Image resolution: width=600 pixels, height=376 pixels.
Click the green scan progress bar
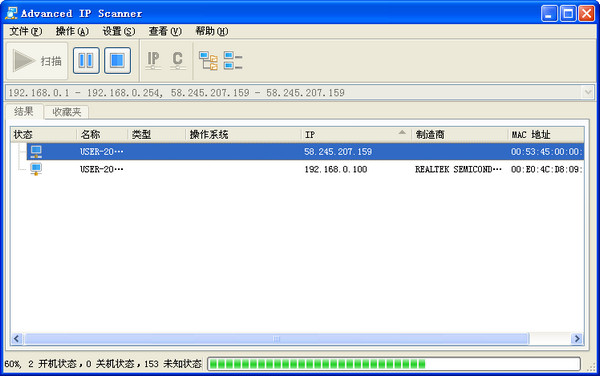click(x=394, y=364)
